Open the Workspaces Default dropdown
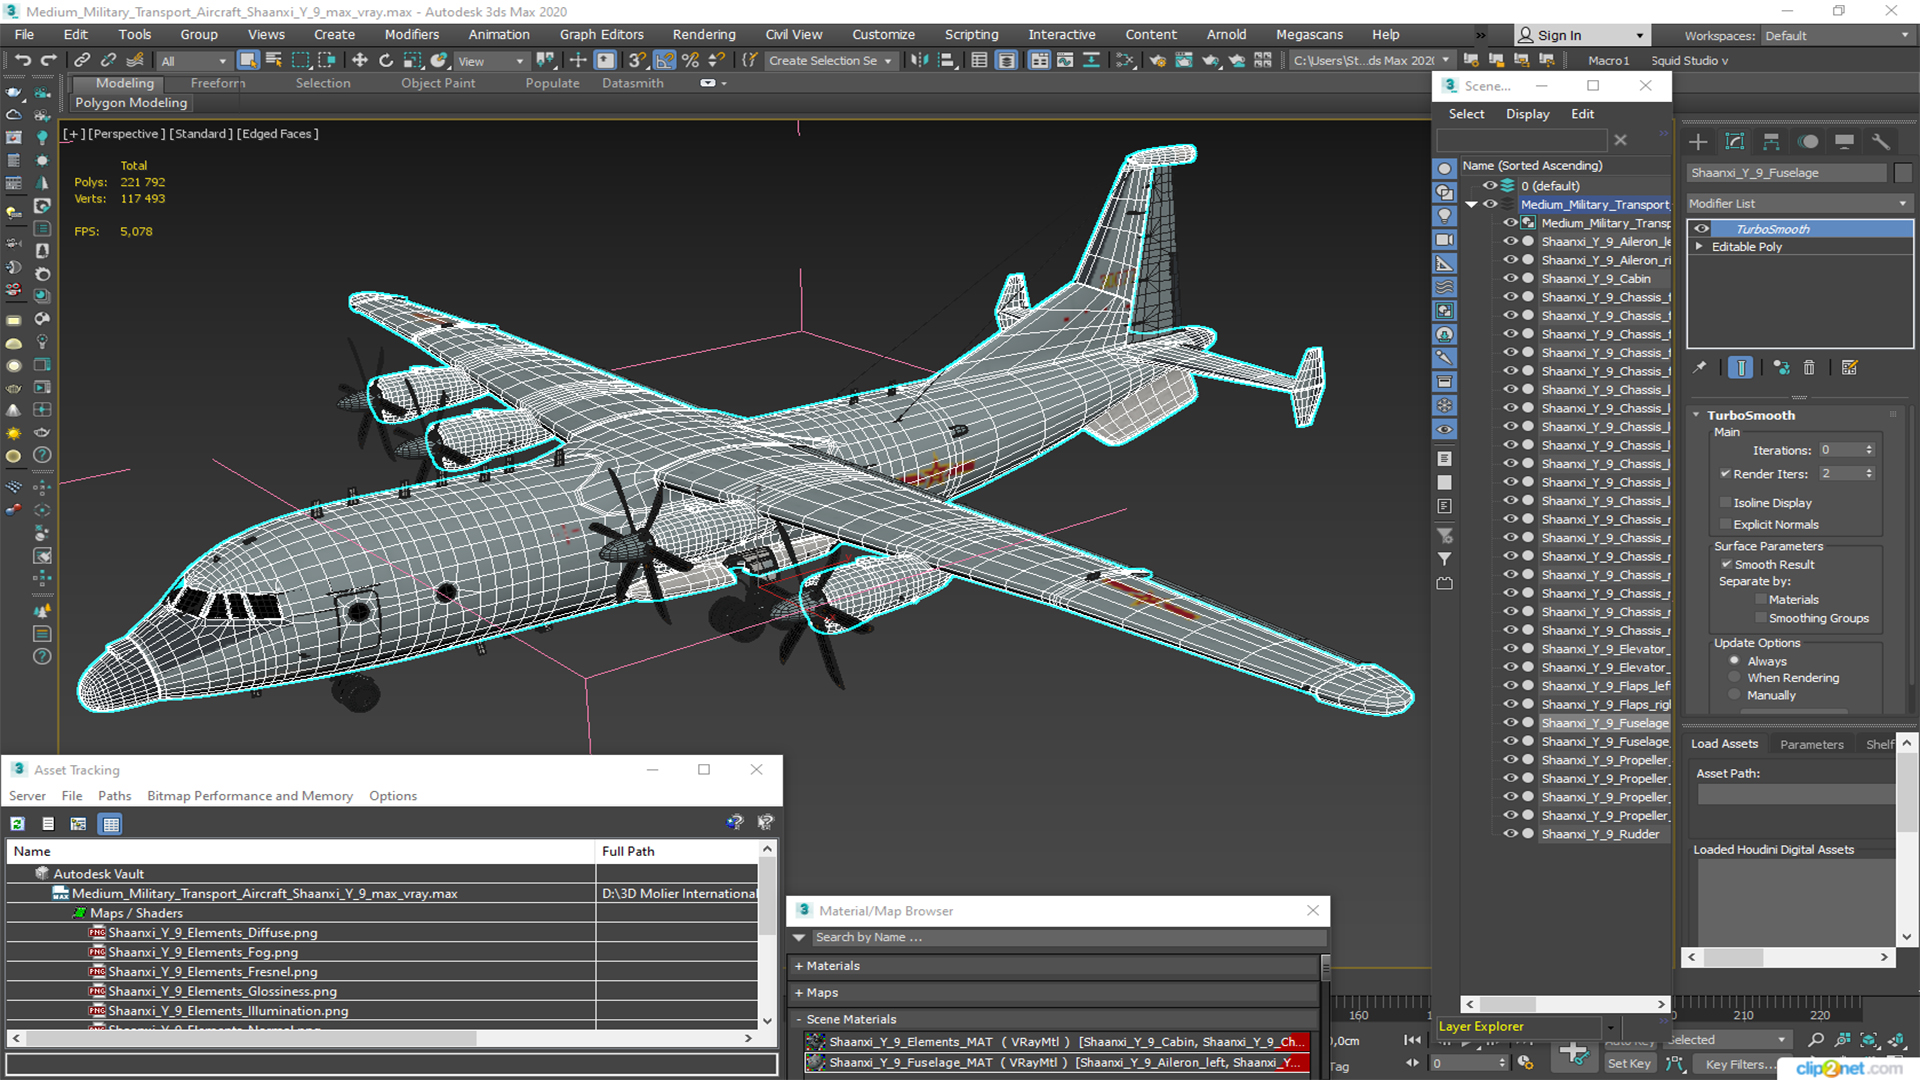Screen dimensions: 1920x1080 pos(1836,35)
